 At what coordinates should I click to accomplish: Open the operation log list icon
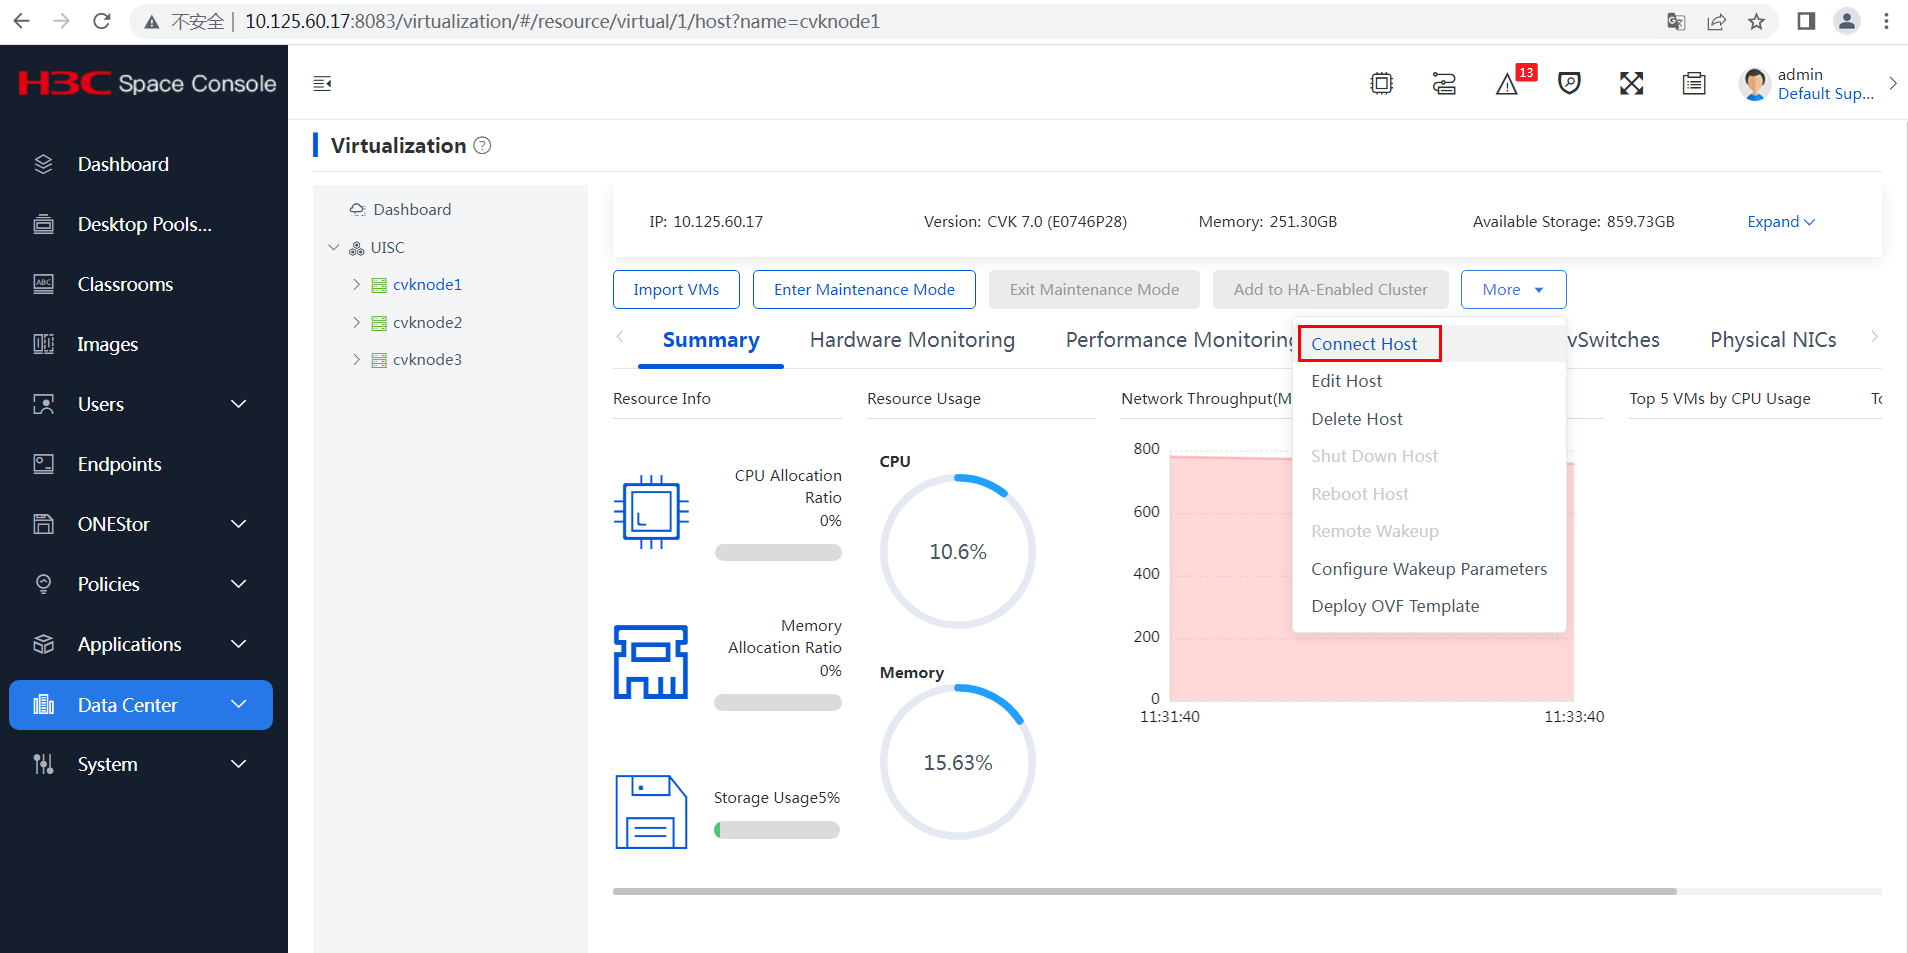click(1694, 84)
